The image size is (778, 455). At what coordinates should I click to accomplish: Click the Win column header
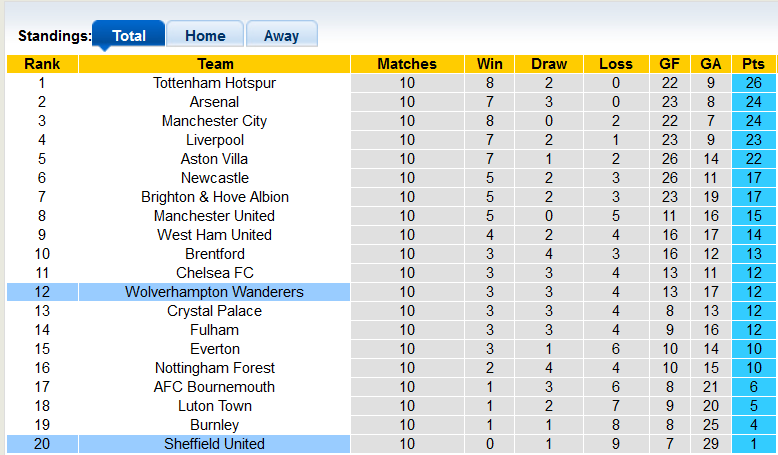490,64
